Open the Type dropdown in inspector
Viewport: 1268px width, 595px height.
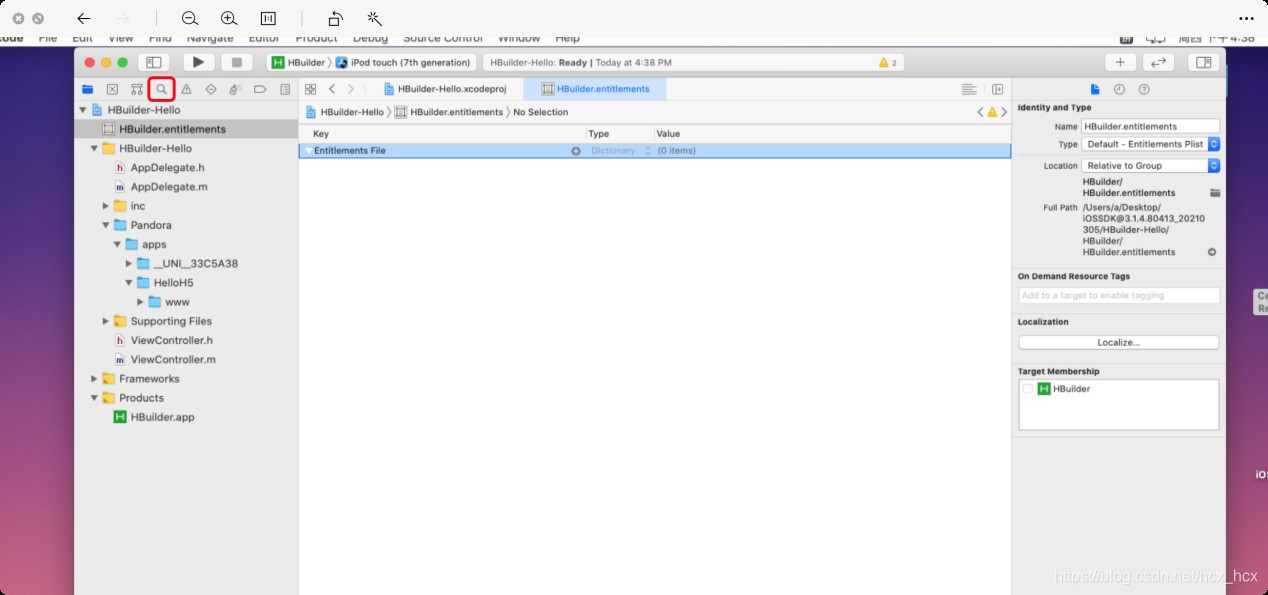[x=1151, y=144]
